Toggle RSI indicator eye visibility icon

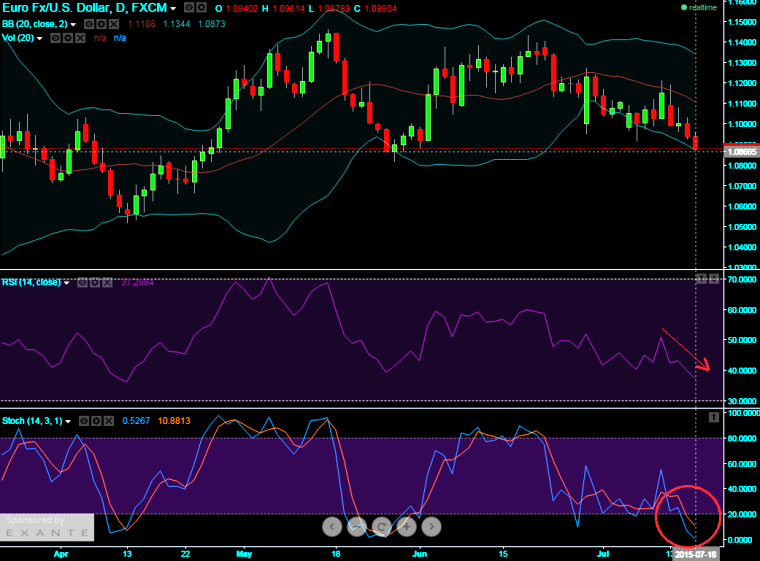tap(83, 282)
